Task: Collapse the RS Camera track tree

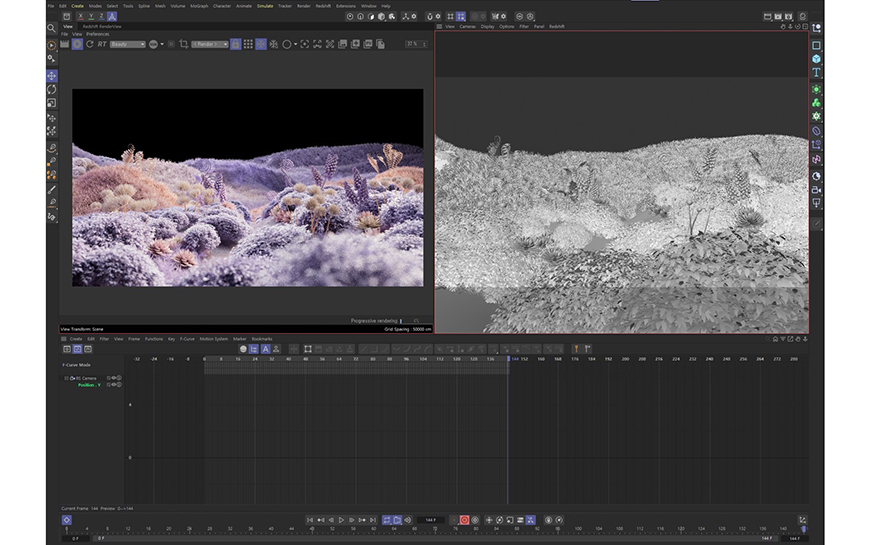Action: coord(67,379)
